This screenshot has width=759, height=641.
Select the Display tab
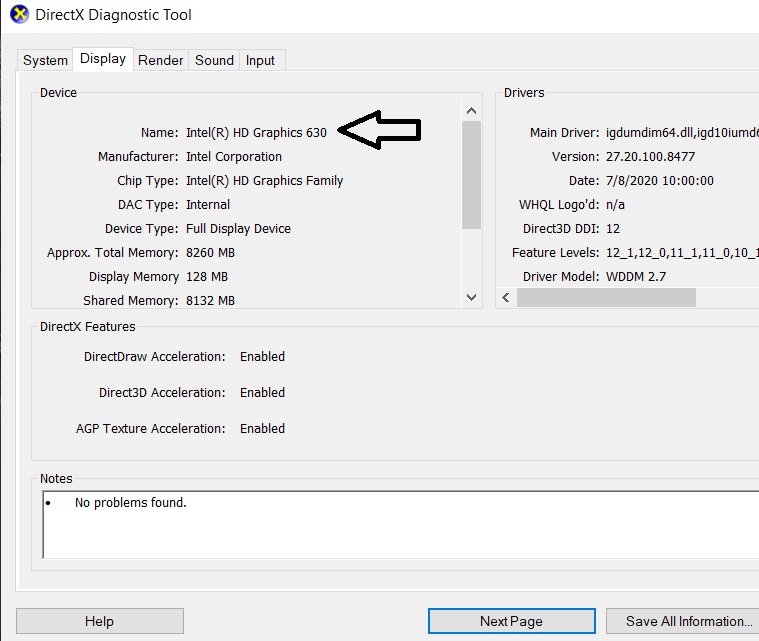coord(103,59)
